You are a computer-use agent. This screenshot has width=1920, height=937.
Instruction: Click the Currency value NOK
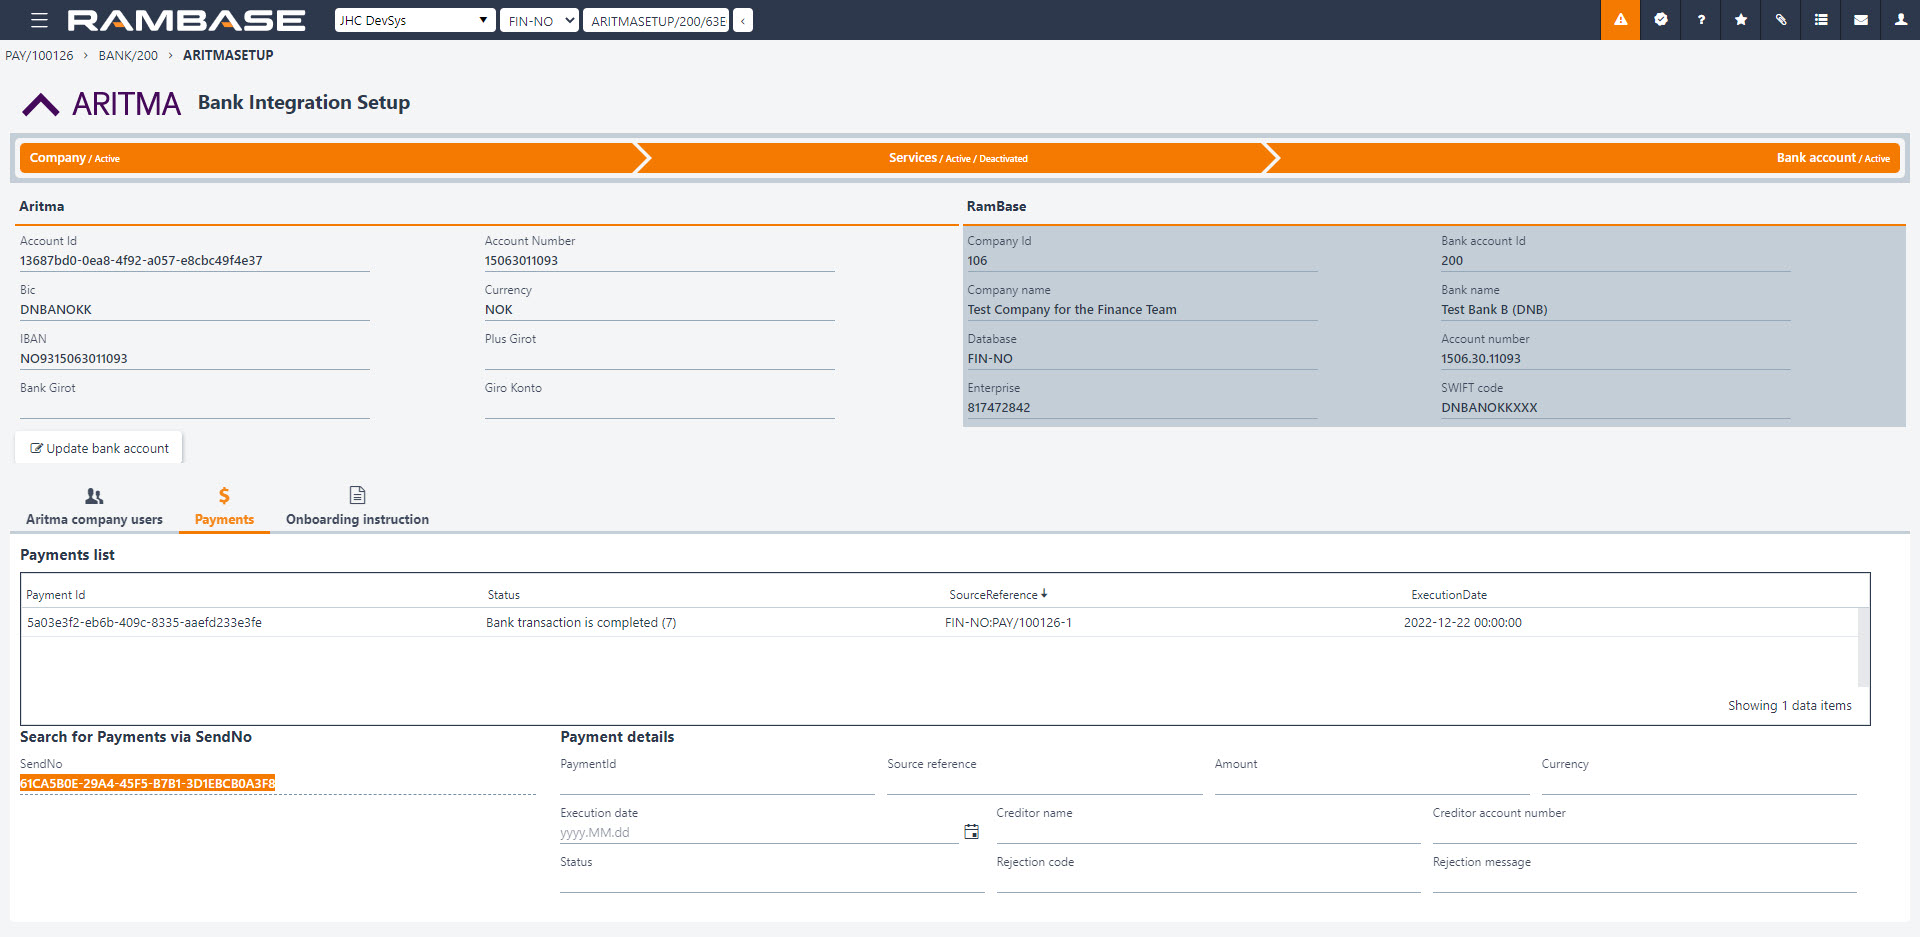498,310
